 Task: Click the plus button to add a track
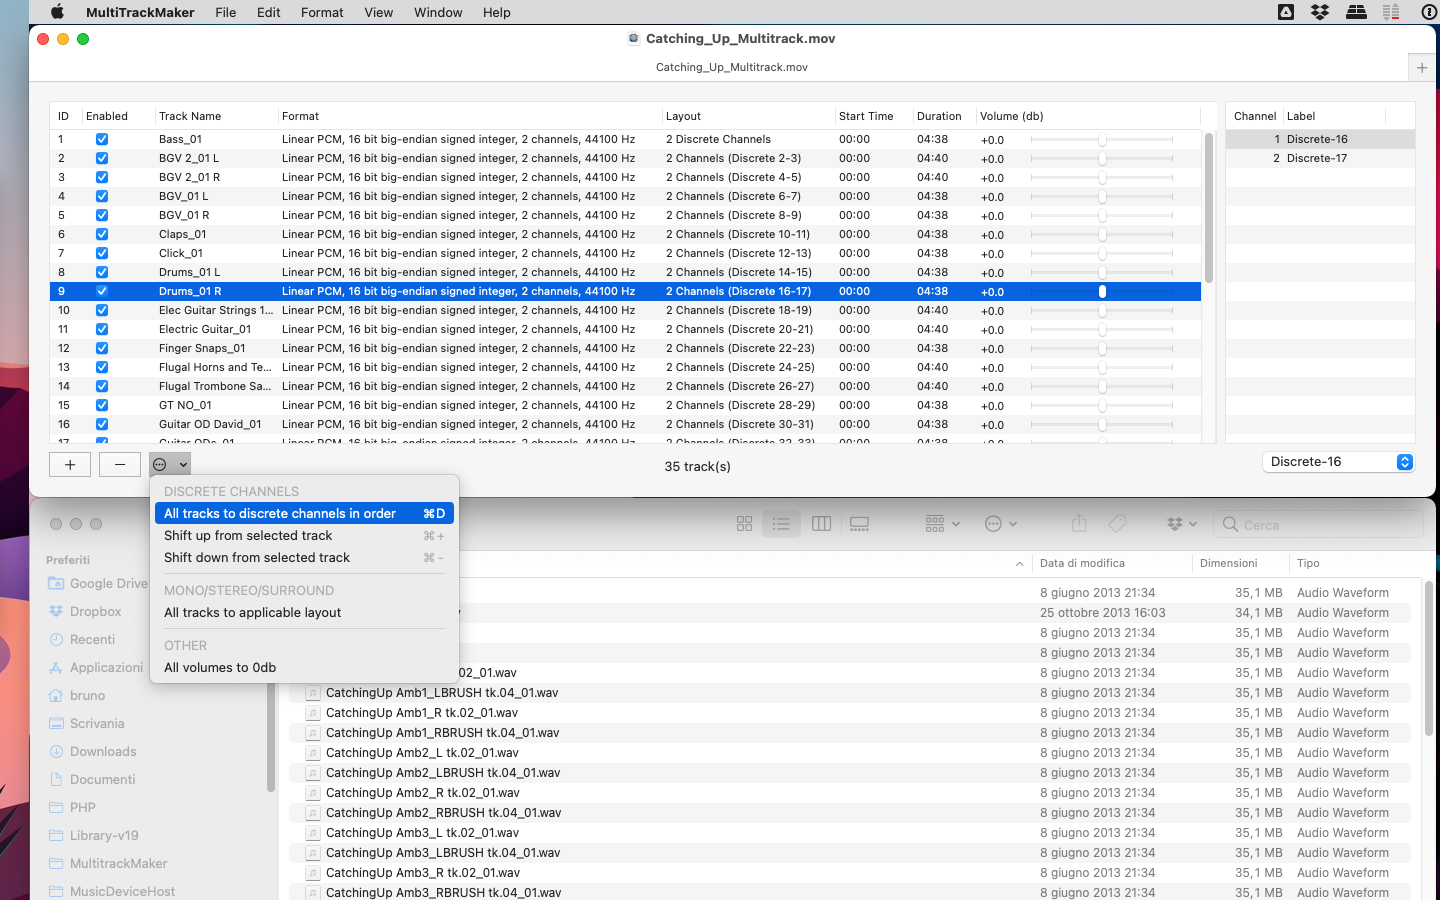70,465
